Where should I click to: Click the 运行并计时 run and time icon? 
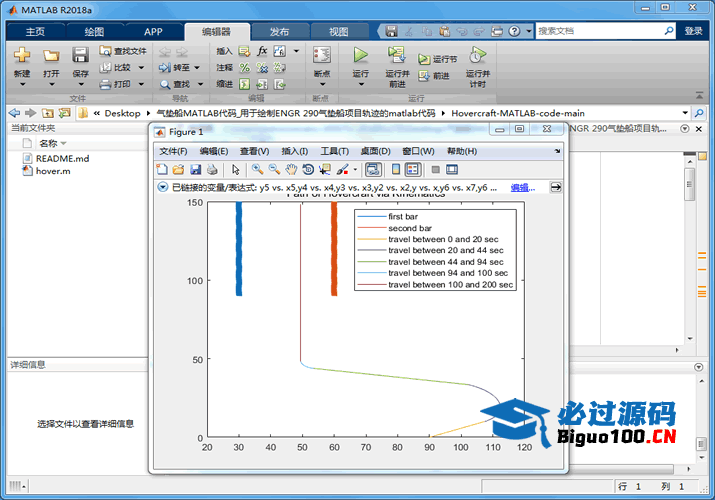tap(477, 55)
